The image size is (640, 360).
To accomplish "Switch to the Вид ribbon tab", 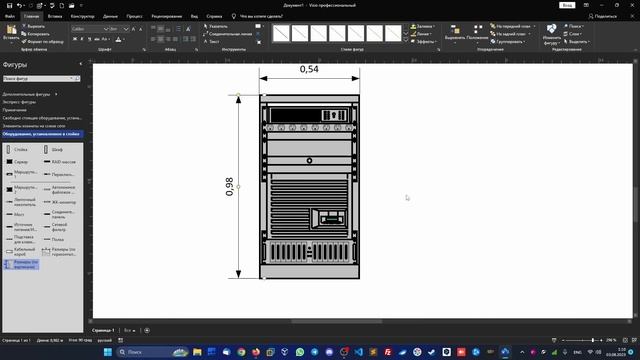I will (194, 16).
